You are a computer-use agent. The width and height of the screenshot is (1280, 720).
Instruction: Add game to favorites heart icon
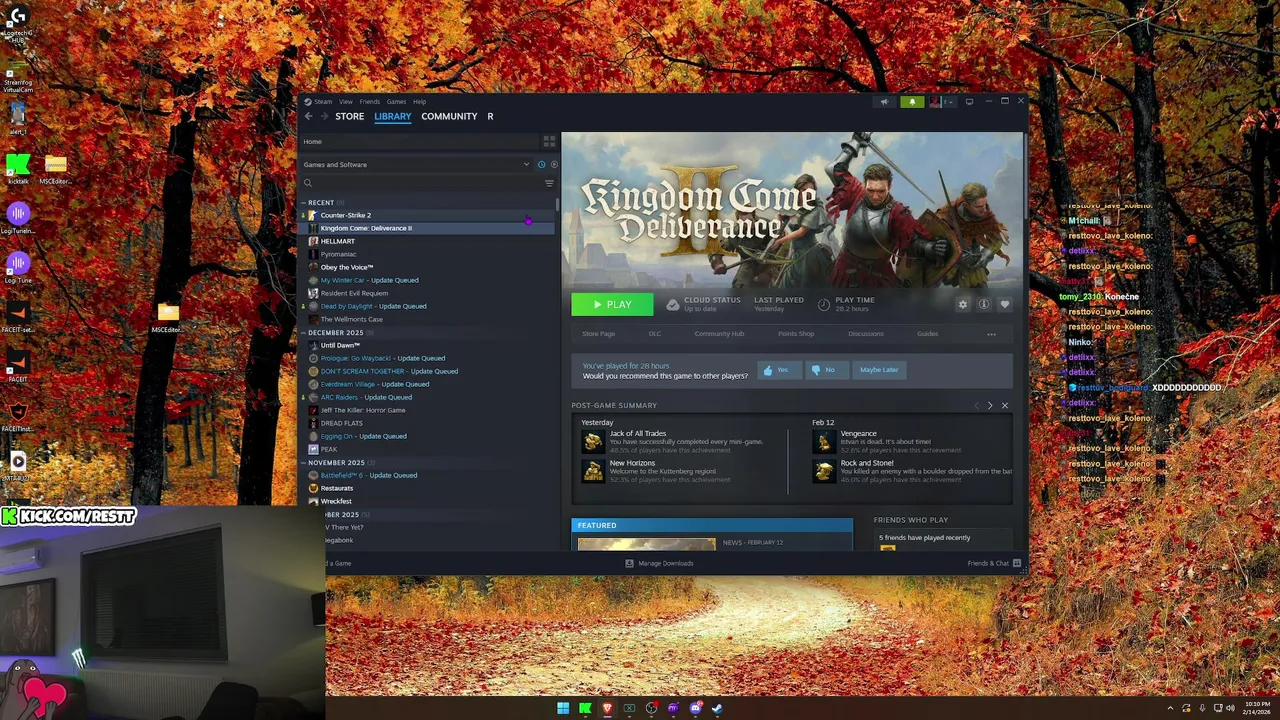pos(1005,305)
